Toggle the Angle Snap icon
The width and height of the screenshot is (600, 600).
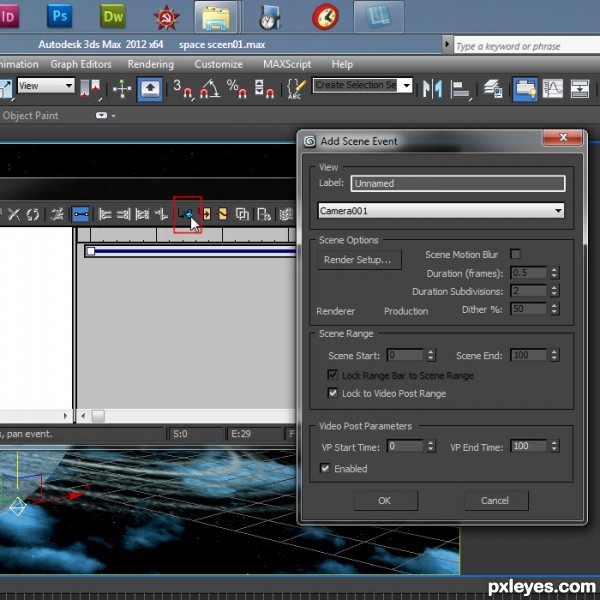tap(210, 89)
